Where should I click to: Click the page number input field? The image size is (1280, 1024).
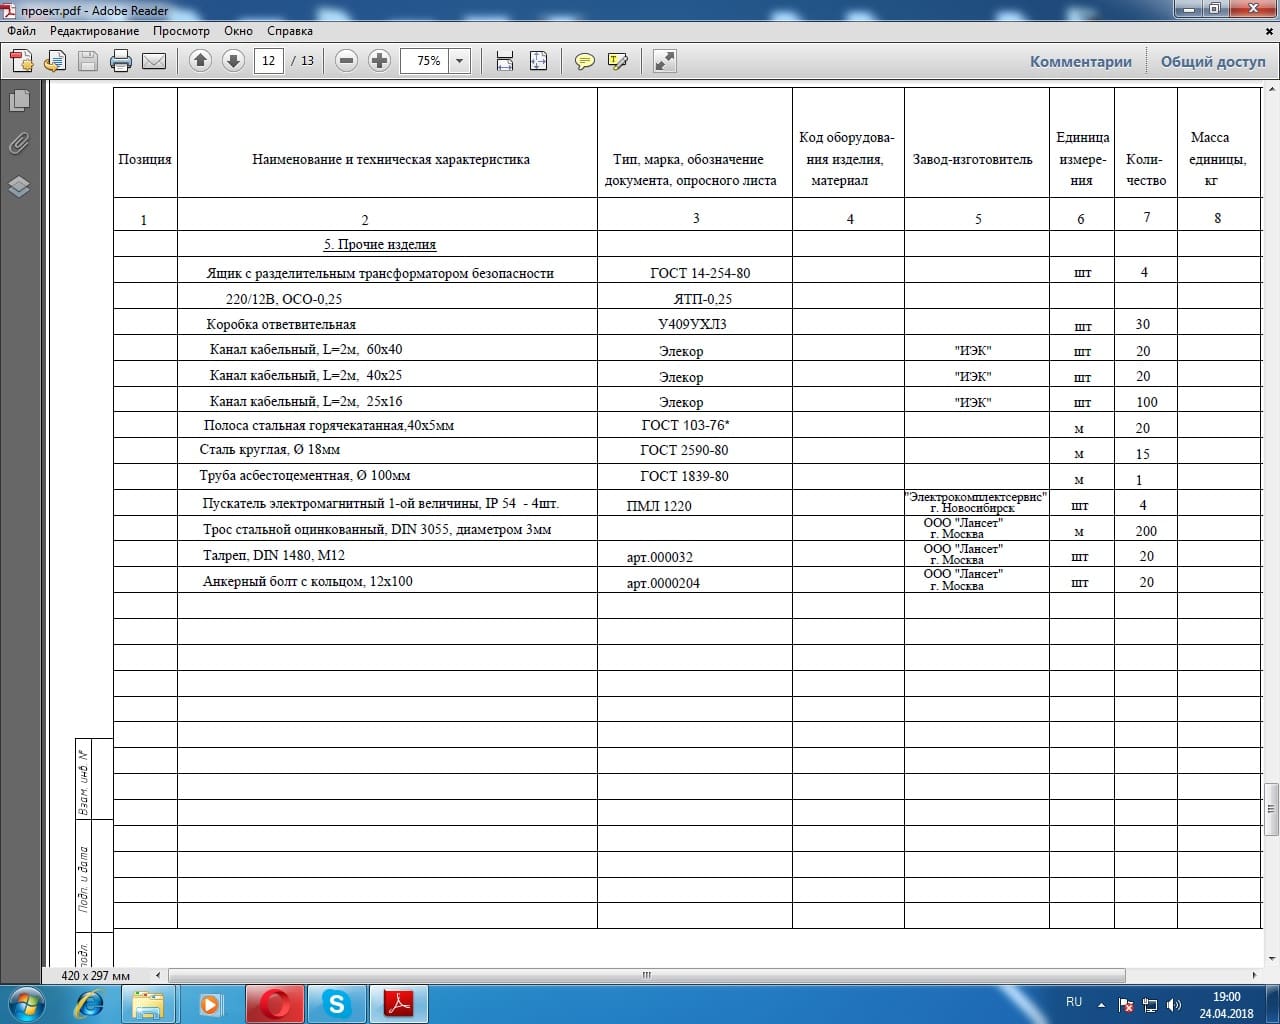coord(268,61)
